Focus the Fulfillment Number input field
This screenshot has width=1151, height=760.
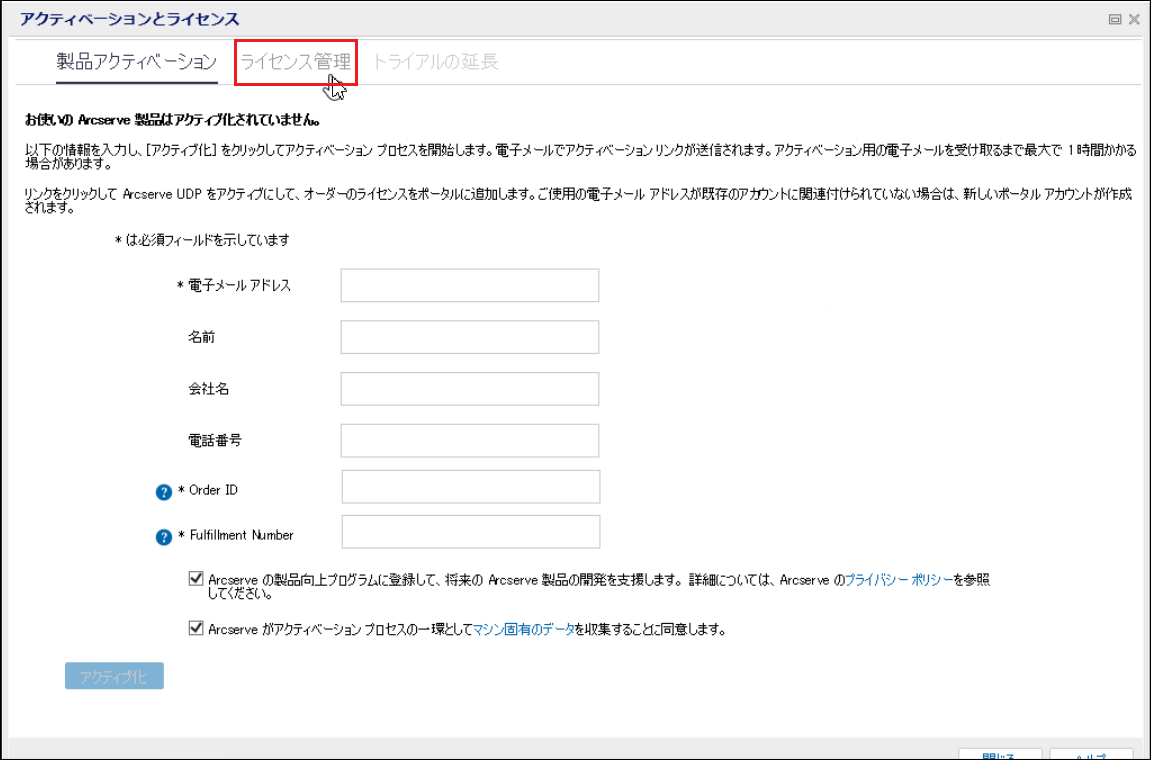(471, 532)
